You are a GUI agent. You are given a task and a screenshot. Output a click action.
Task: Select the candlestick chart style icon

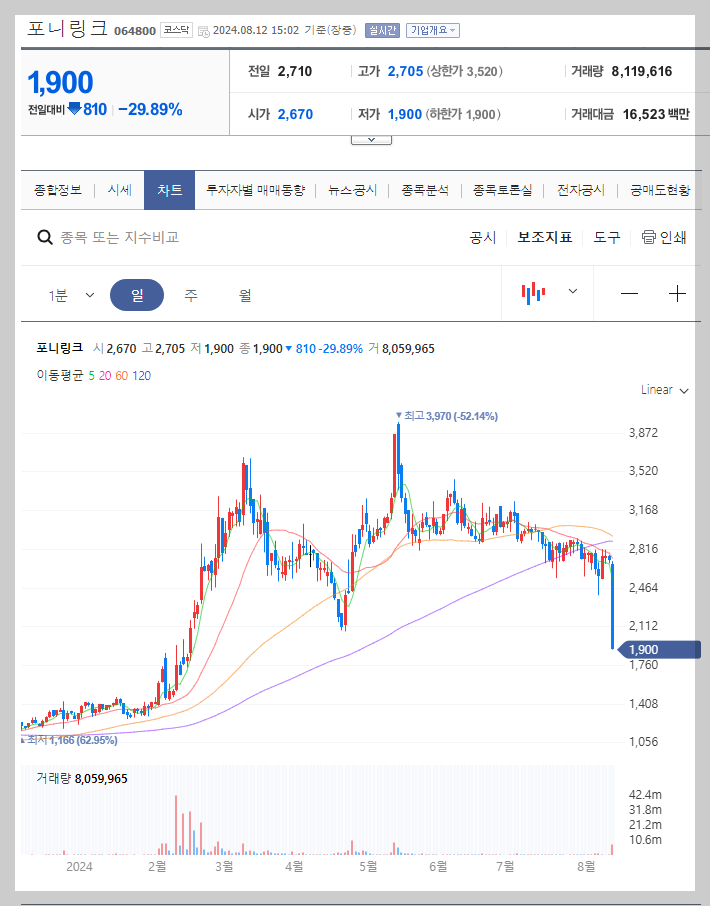pyautogui.click(x=535, y=293)
